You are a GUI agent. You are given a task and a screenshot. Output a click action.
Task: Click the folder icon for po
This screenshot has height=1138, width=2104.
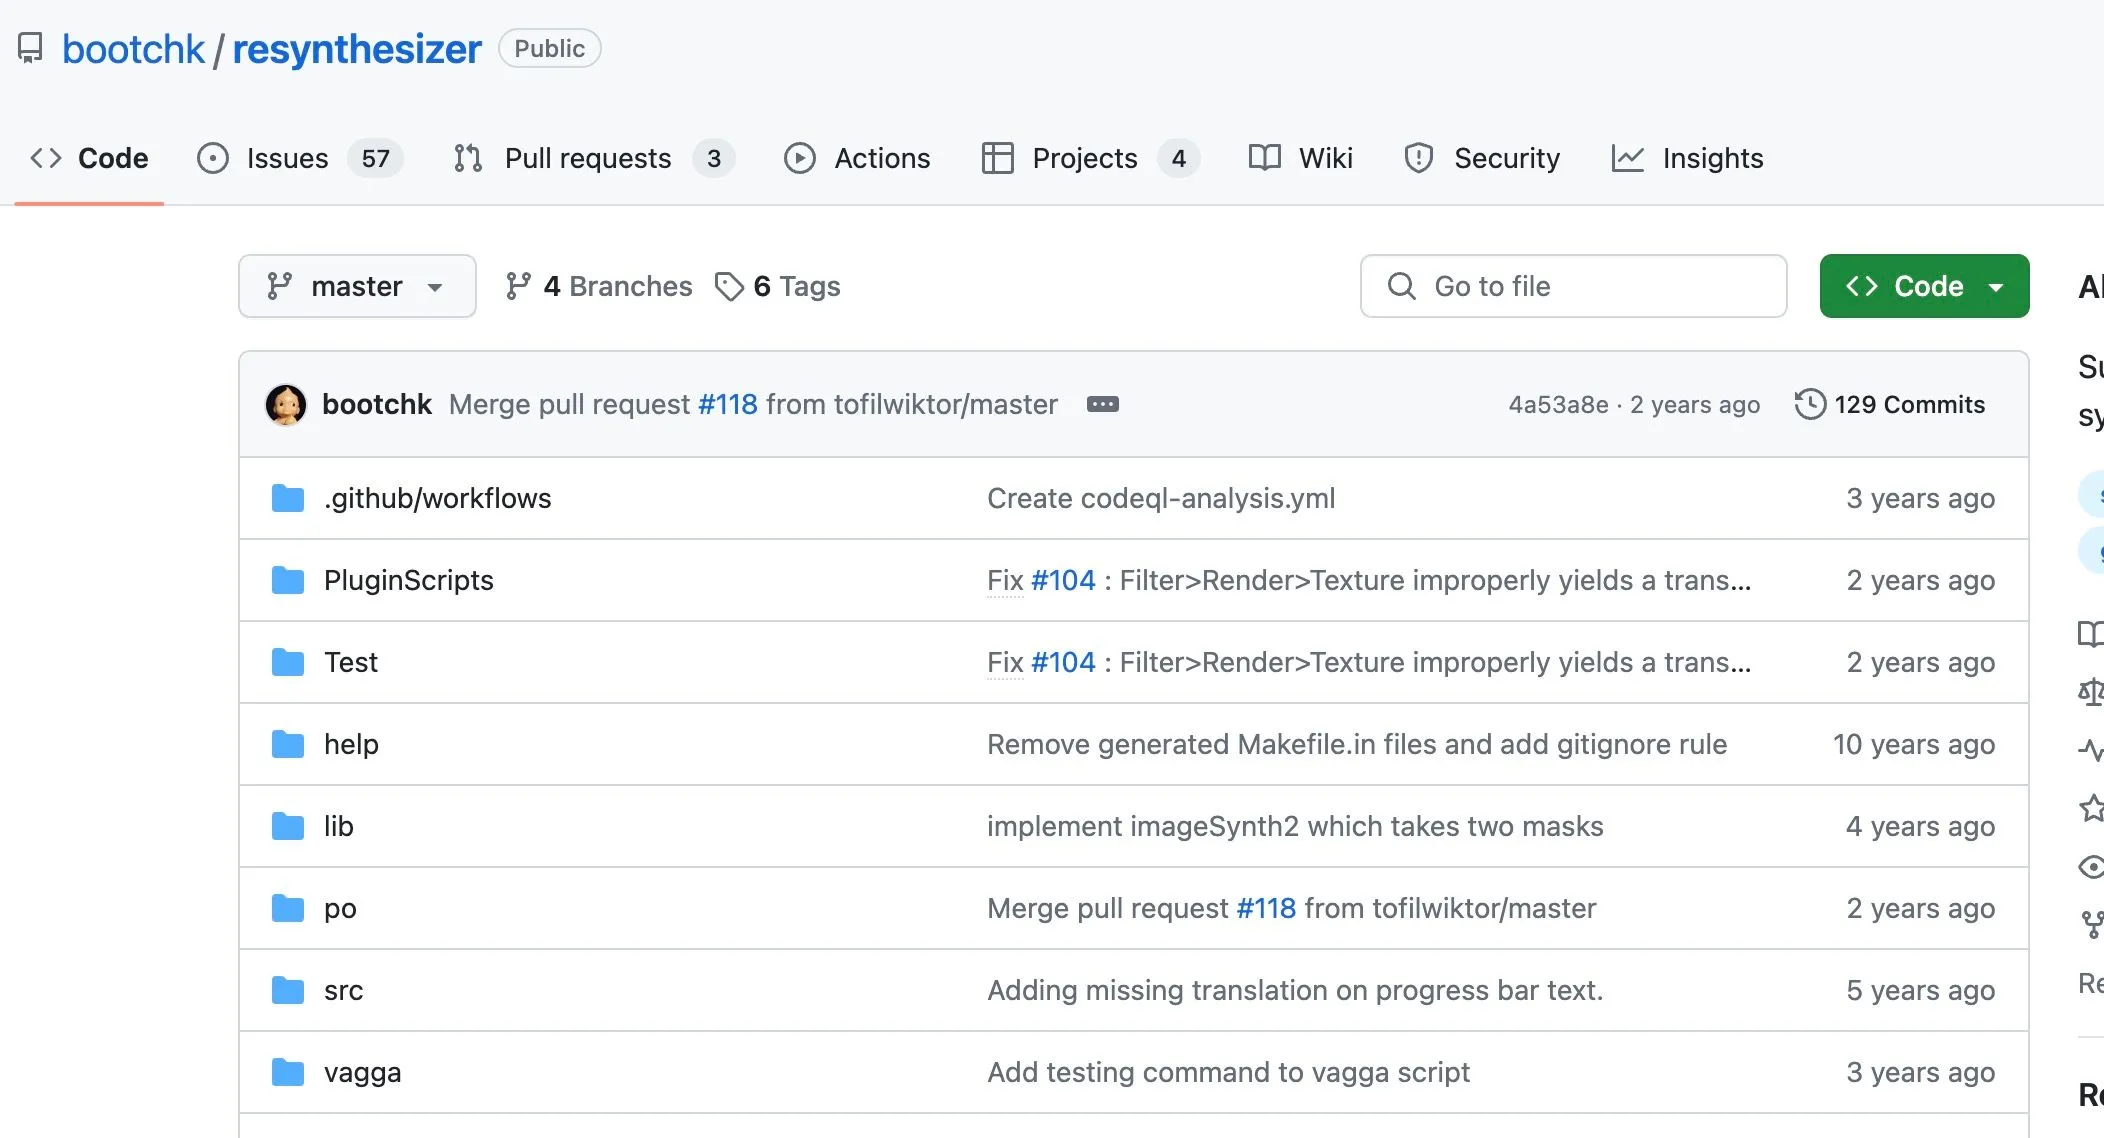click(288, 908)
